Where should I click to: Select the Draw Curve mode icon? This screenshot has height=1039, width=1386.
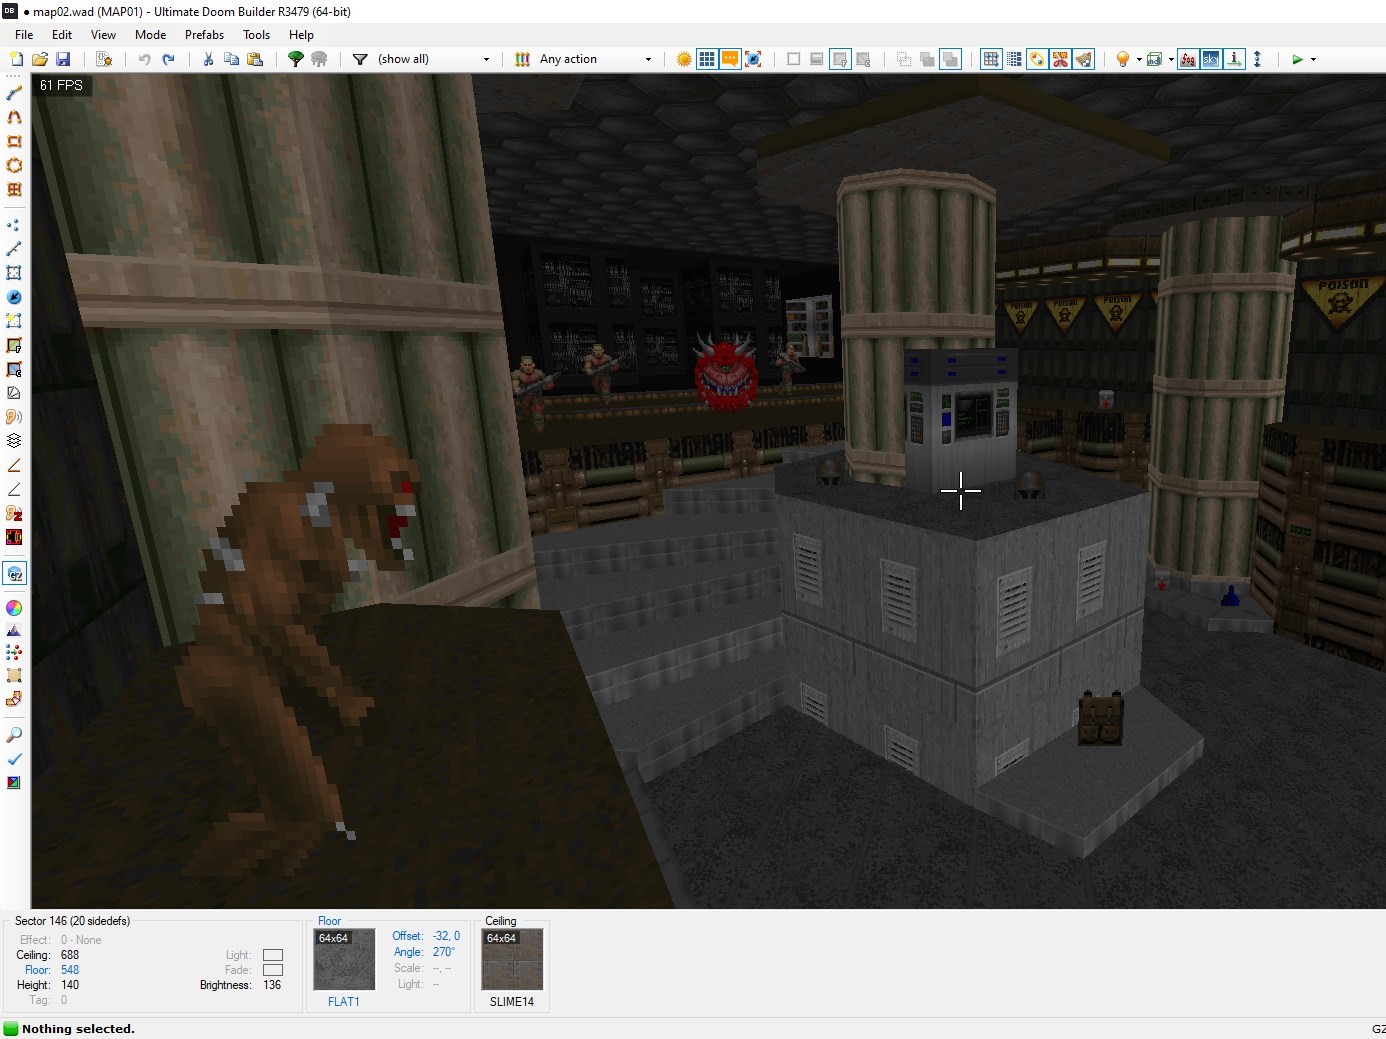tap(14, 117)
